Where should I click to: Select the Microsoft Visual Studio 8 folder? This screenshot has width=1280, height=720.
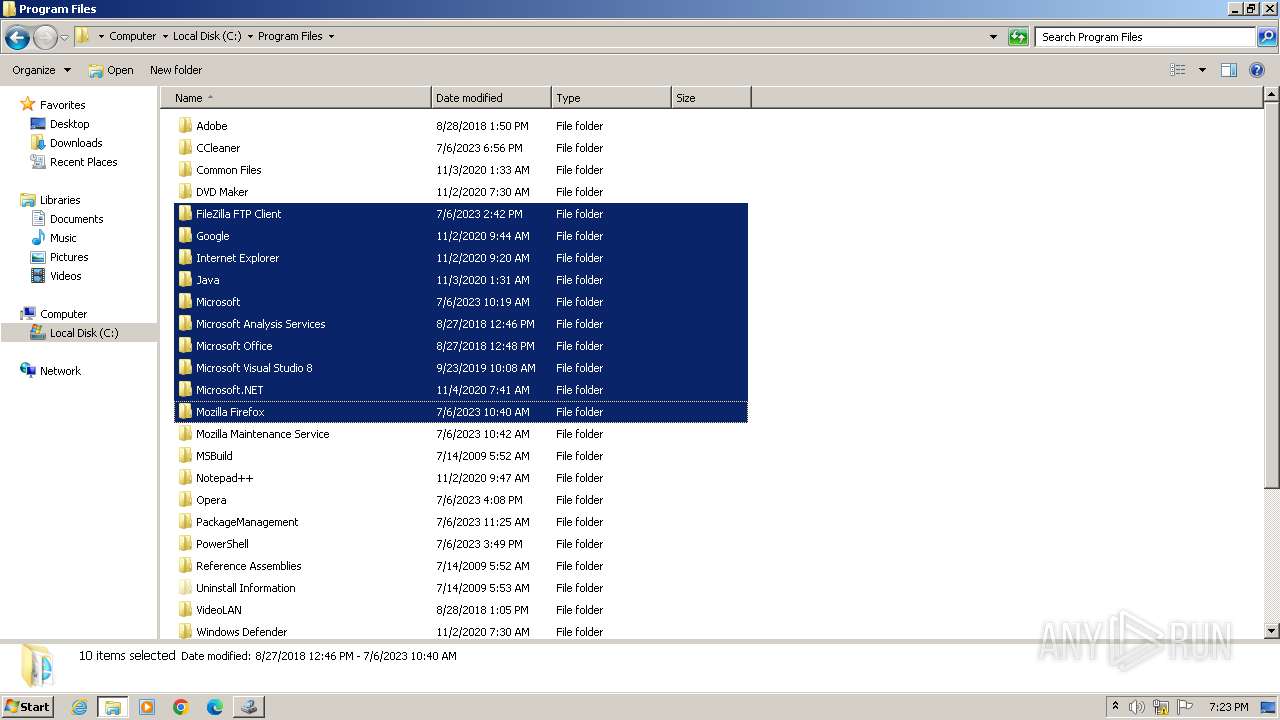[x=254, y=368]
